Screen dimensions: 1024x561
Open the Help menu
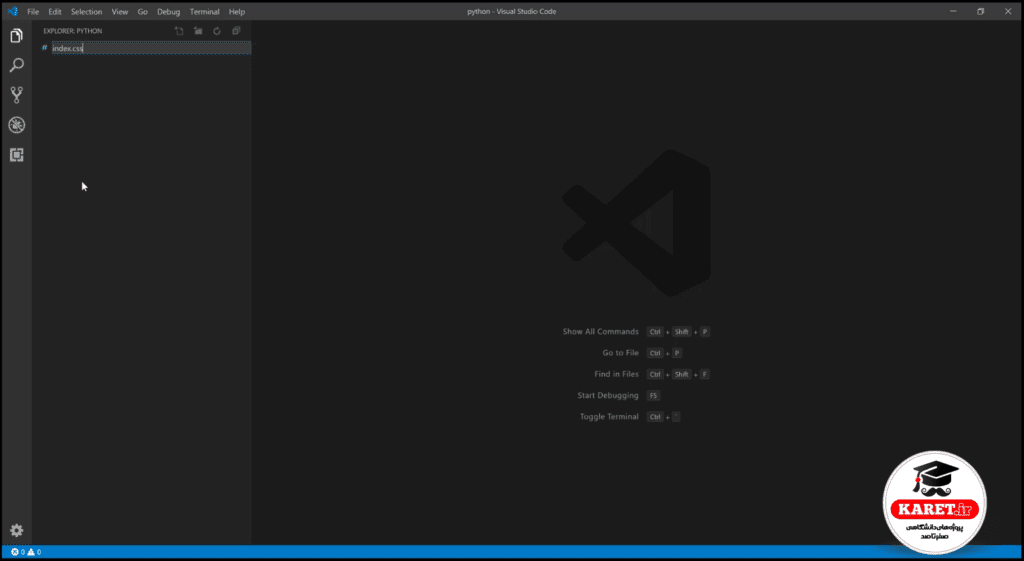[x=237, y=12]
